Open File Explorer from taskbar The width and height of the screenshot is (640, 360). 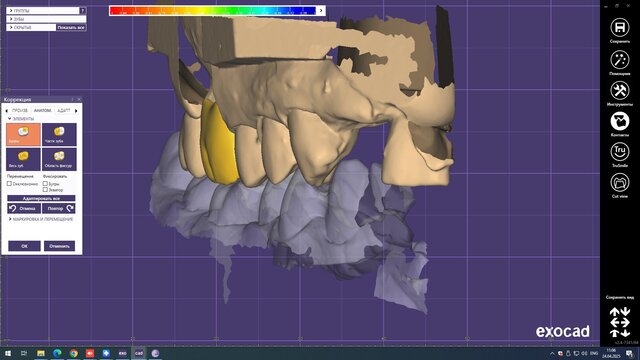pyautogui.click(x=41, y=353)
